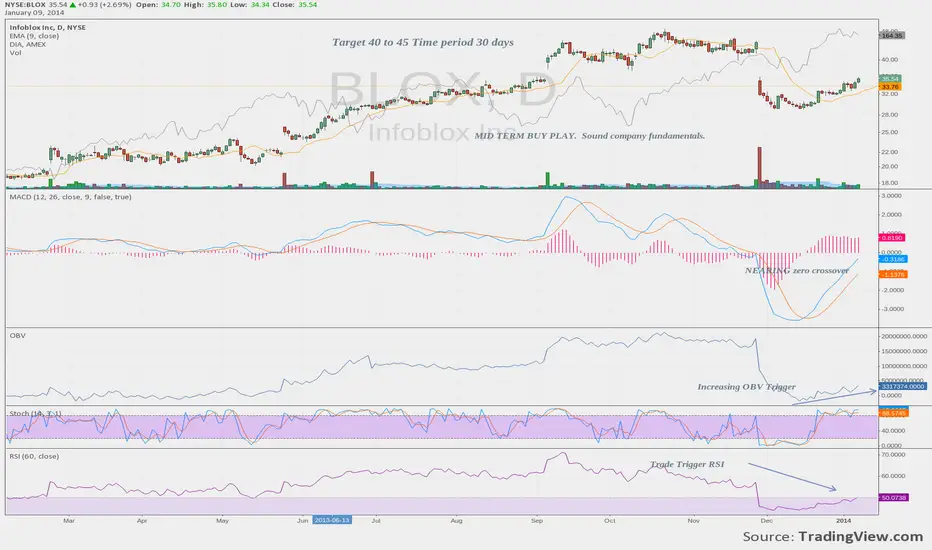The image size is (932, 550).
Task: Click the Target 40 to 45 annotation text
Action: 423,42
